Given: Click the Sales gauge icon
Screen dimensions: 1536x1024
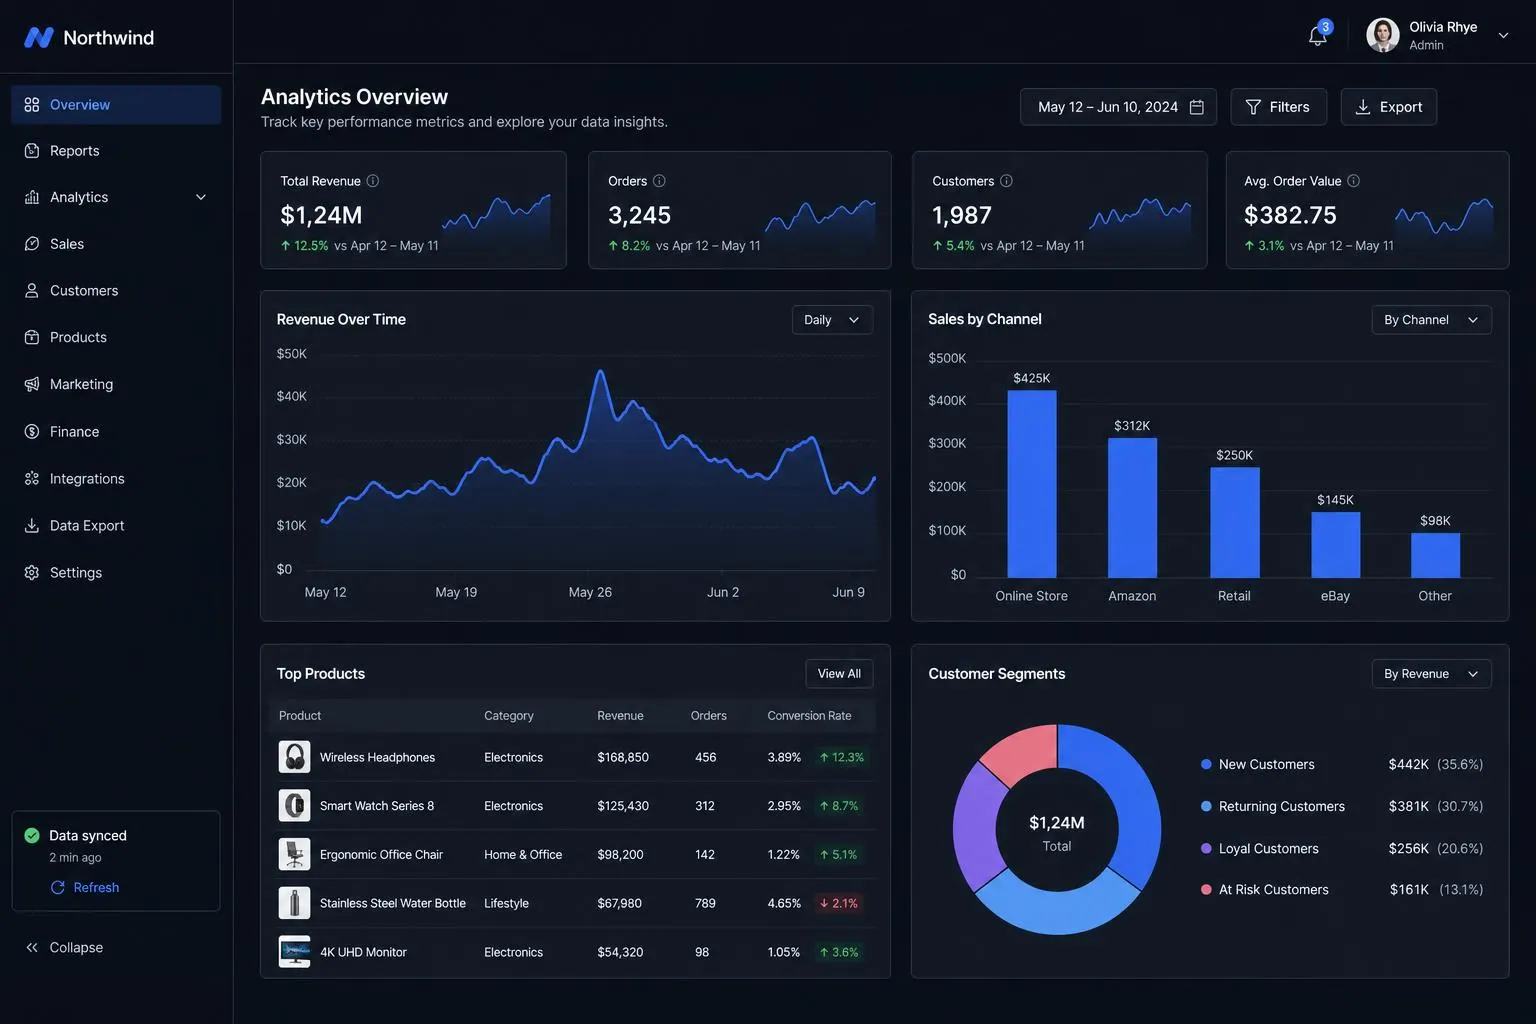Looking at the screenshot, I should click(x=32, y=244).
